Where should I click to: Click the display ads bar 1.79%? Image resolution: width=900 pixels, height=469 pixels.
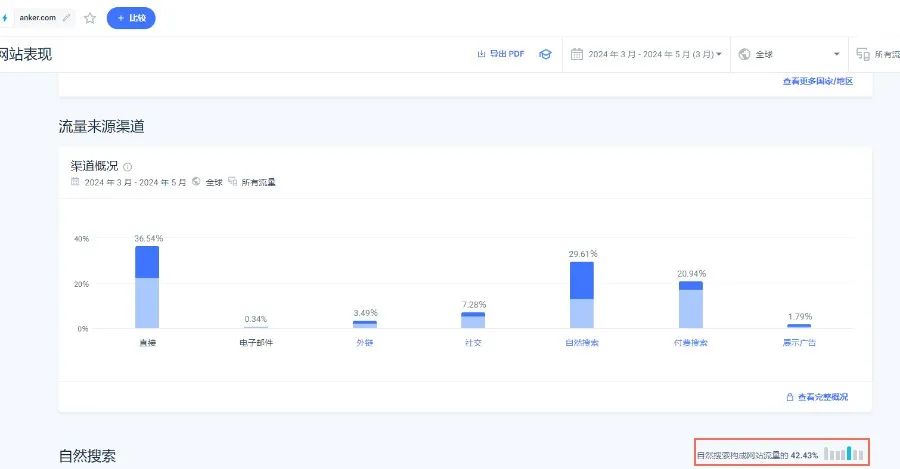(x=799, y=326)
